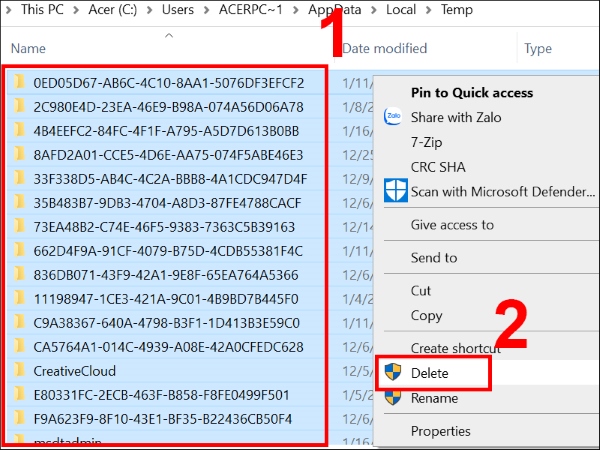Choose Delete from the context menu
This screenshot has width=600, height=450.
click(430, 373)
